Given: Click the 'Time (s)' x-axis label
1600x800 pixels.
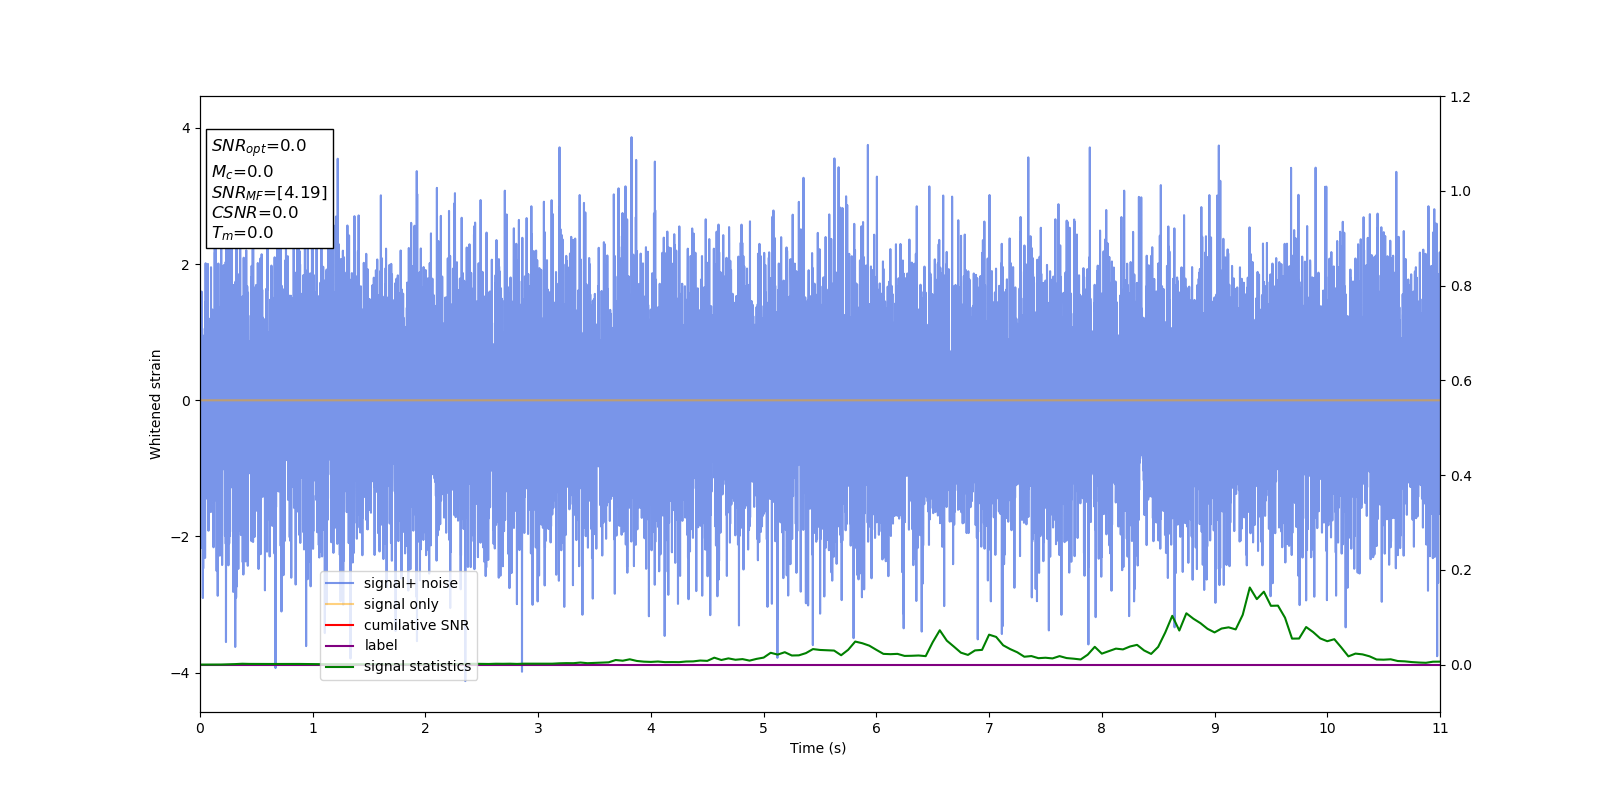Looking at the screenshot, I should (x=818, y=748).
